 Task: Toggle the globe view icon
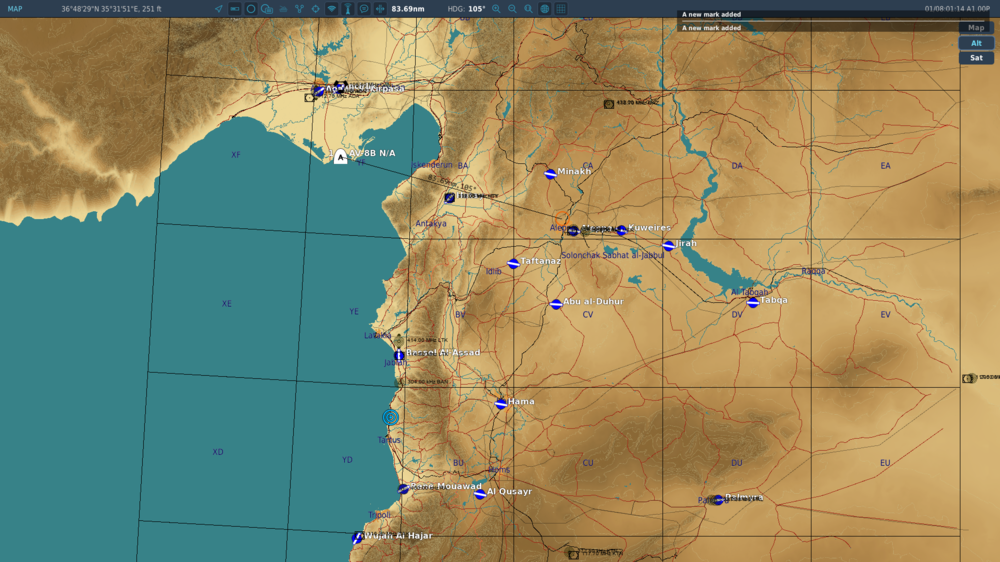pyautogui.click(x=545, y=9)
